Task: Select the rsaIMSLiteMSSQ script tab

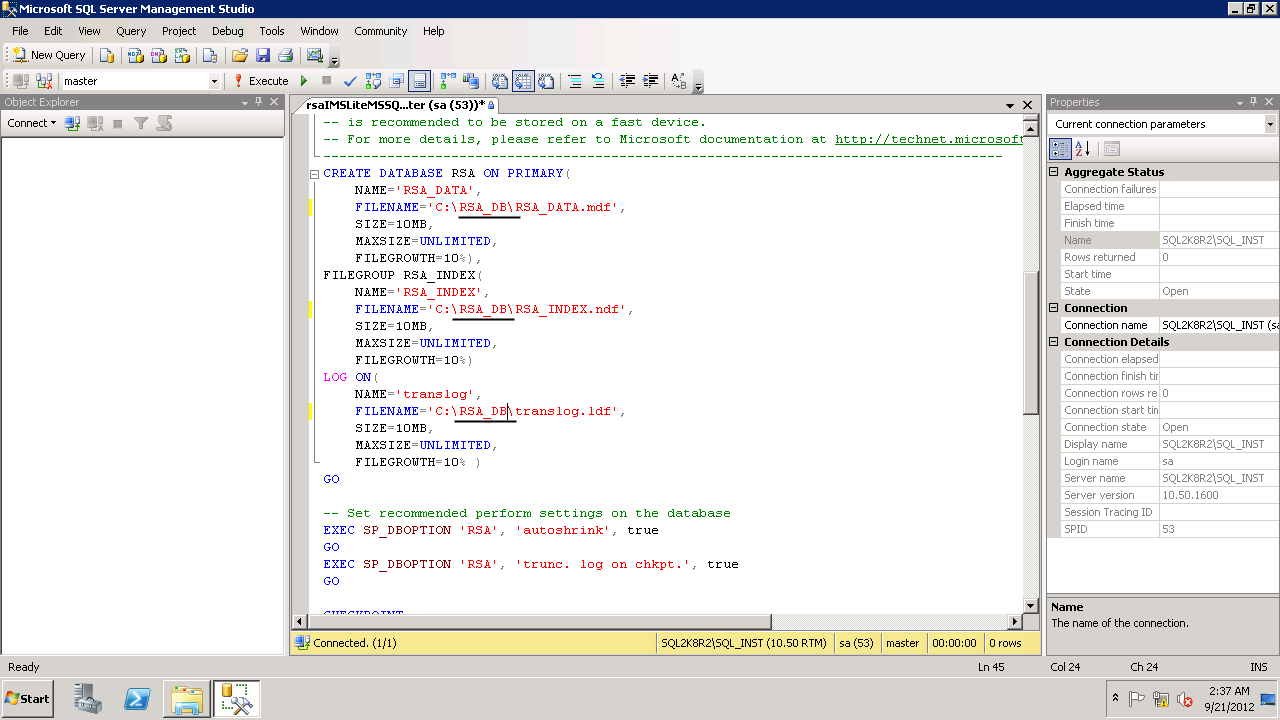Action: point(395,105)
